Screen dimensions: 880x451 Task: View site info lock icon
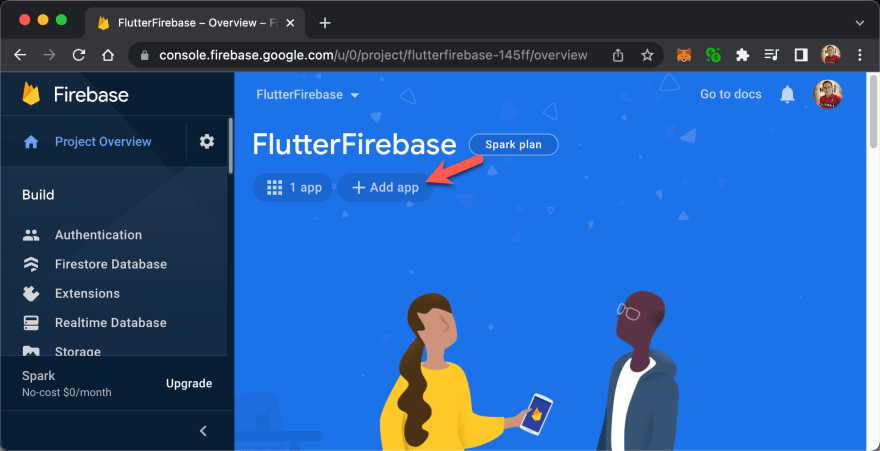[145, 55]
